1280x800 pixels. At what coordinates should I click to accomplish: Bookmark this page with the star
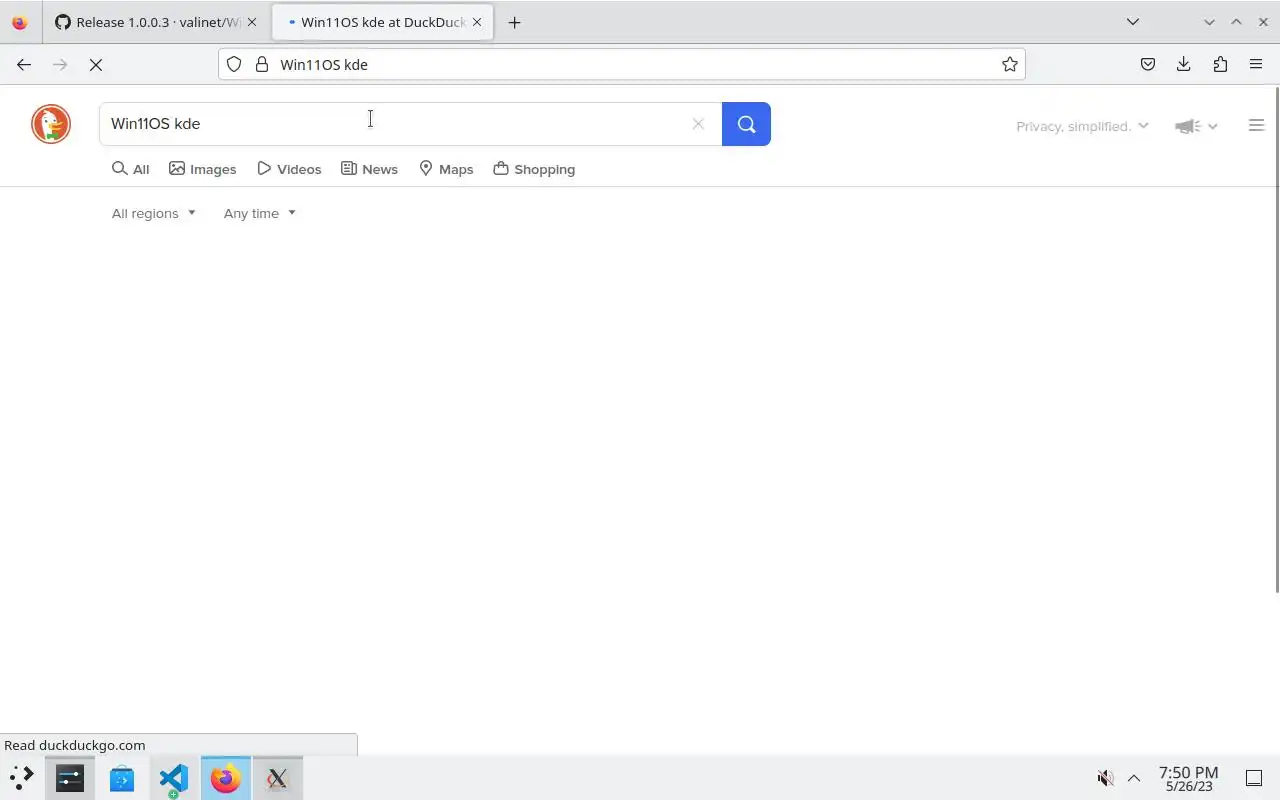(x=1010, y=64)
